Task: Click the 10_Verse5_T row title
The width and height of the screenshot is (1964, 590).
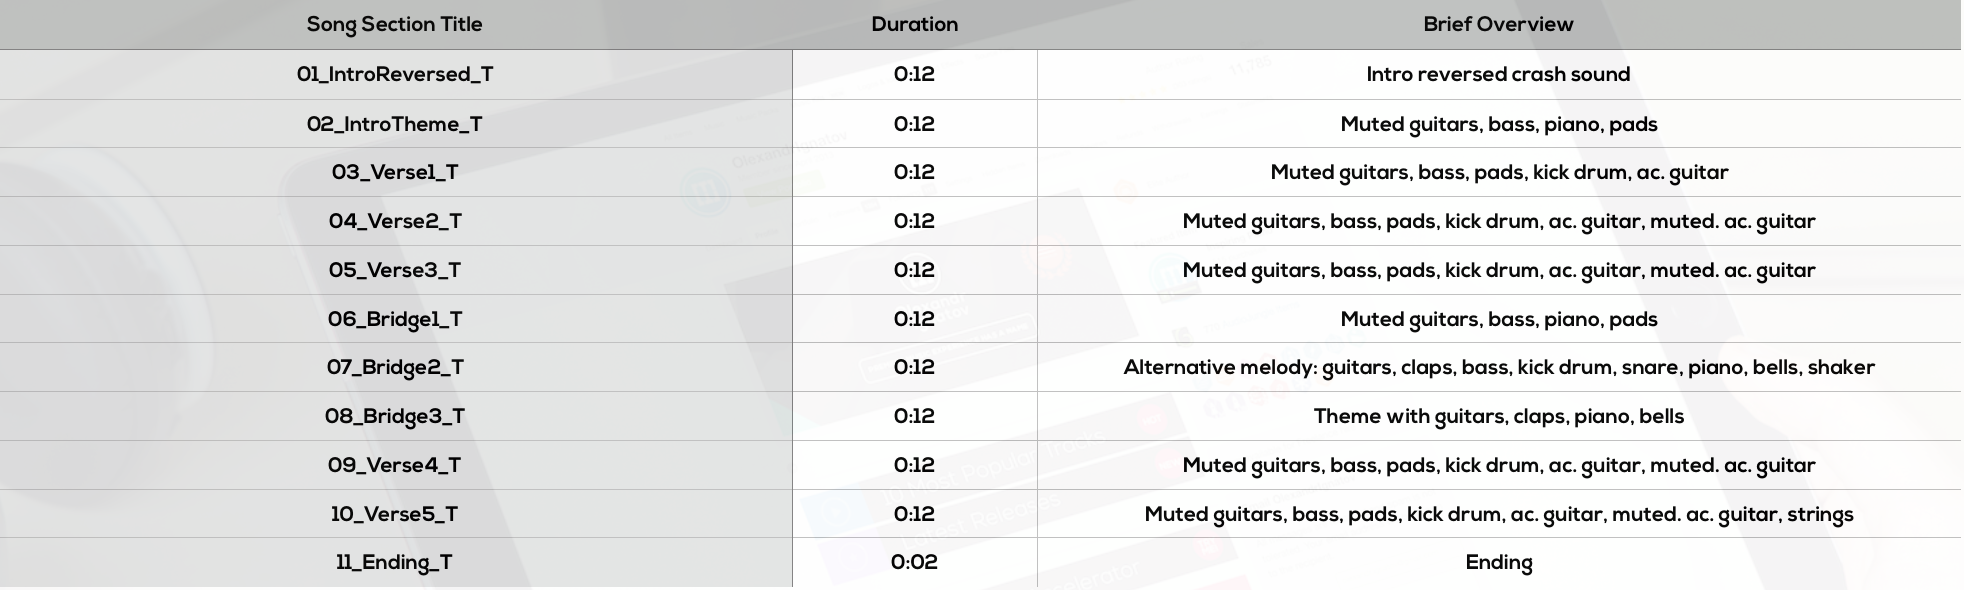Action: pyautogui.click(x=395, y=514)
